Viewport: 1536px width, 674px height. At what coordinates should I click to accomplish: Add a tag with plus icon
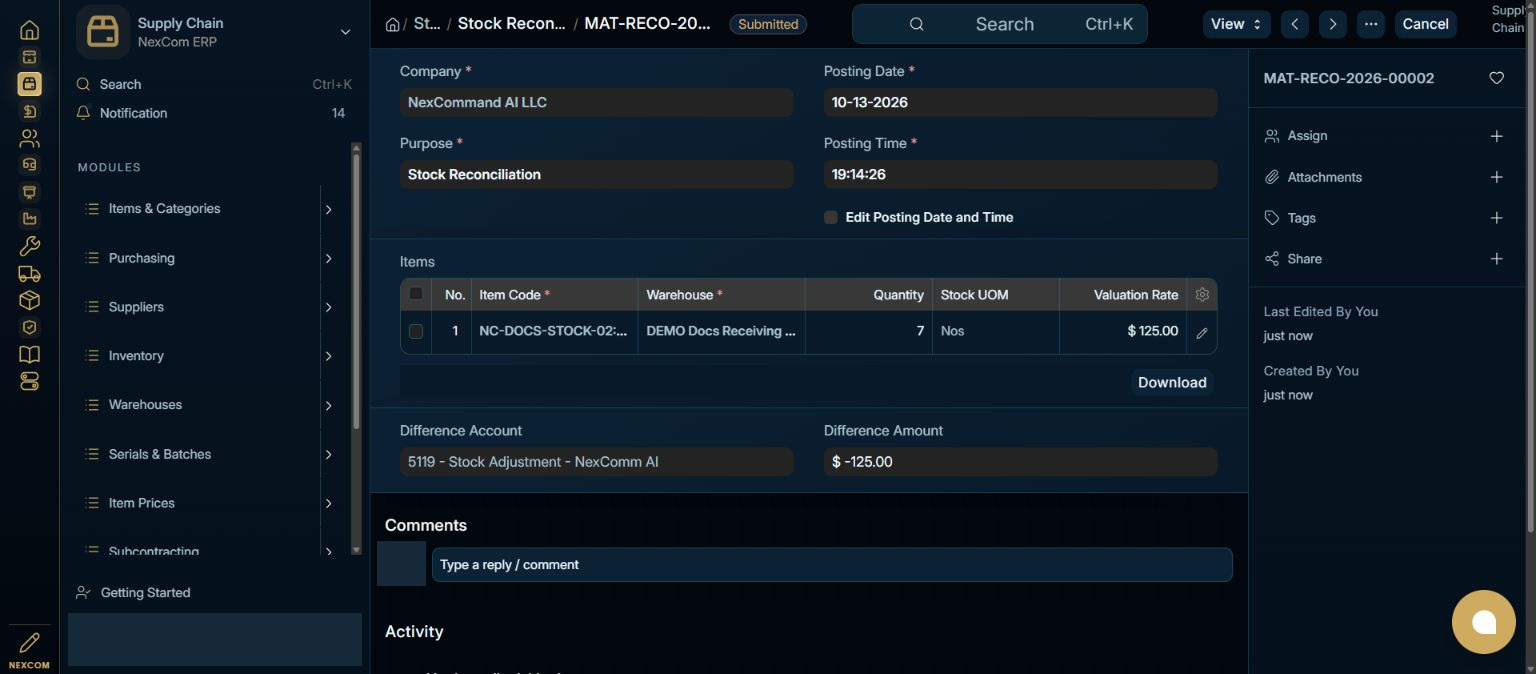click(x=1496, y=218)
